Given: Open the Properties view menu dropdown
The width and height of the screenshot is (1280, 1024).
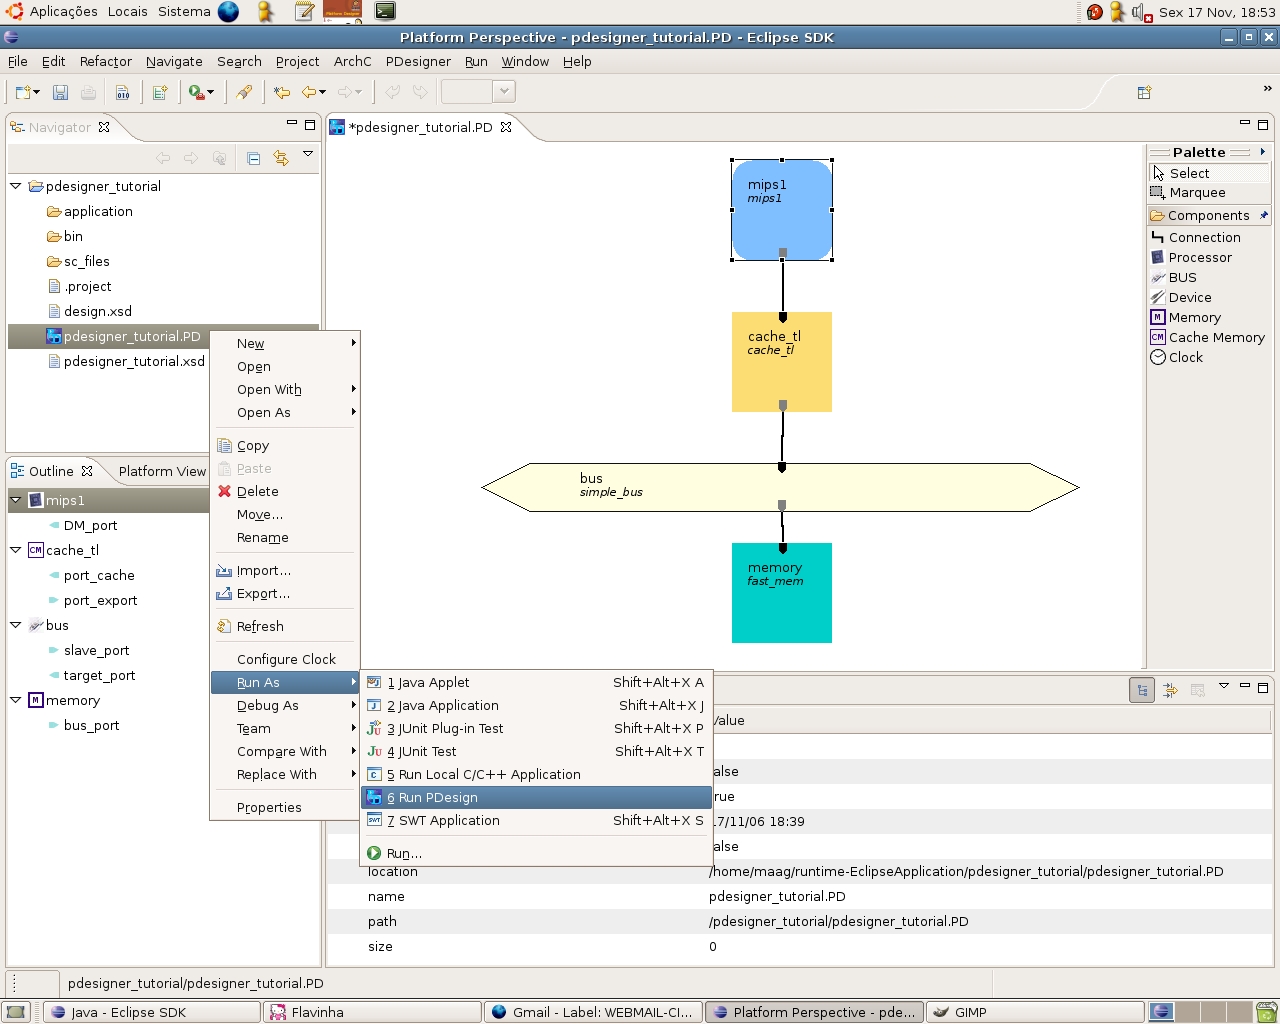Looking at the screenshot, I should coord(1223,686).
